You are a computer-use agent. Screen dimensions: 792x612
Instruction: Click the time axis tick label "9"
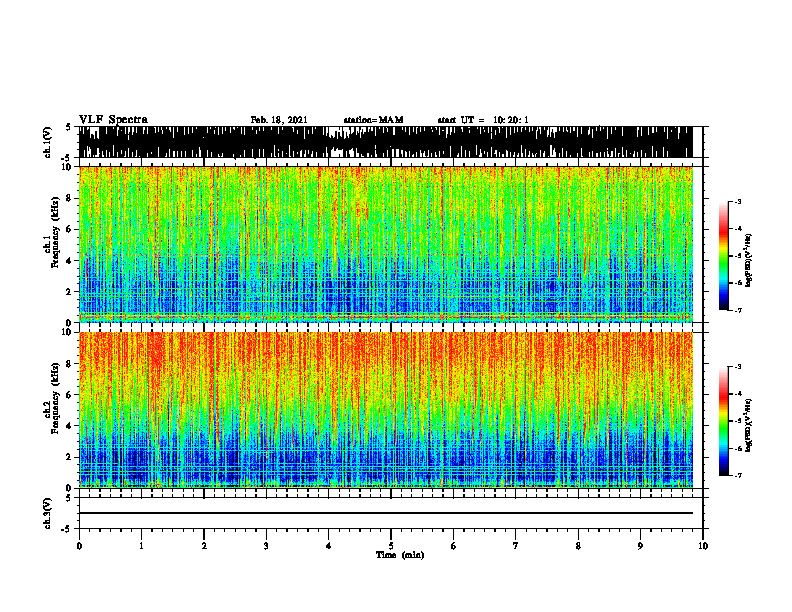640,546
